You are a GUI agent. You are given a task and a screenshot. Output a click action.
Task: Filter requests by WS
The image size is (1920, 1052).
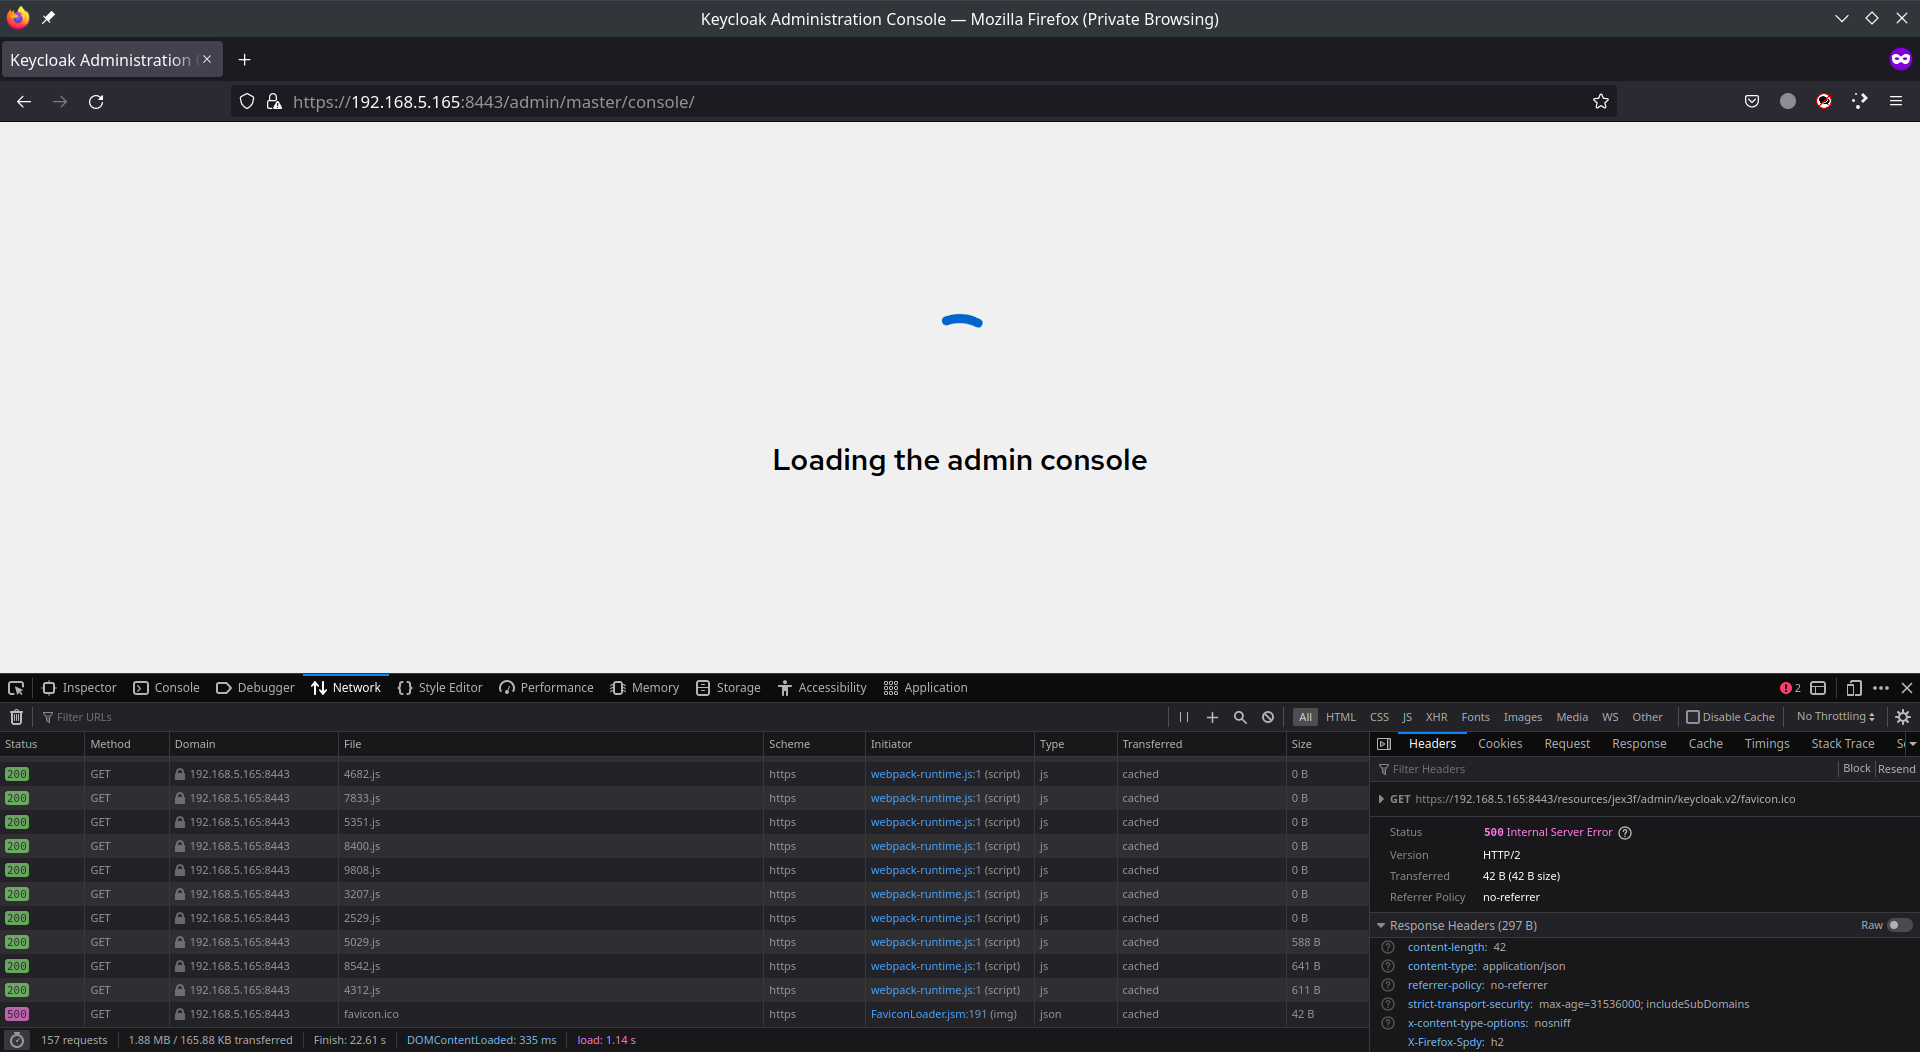click(x=1610, y=717)
